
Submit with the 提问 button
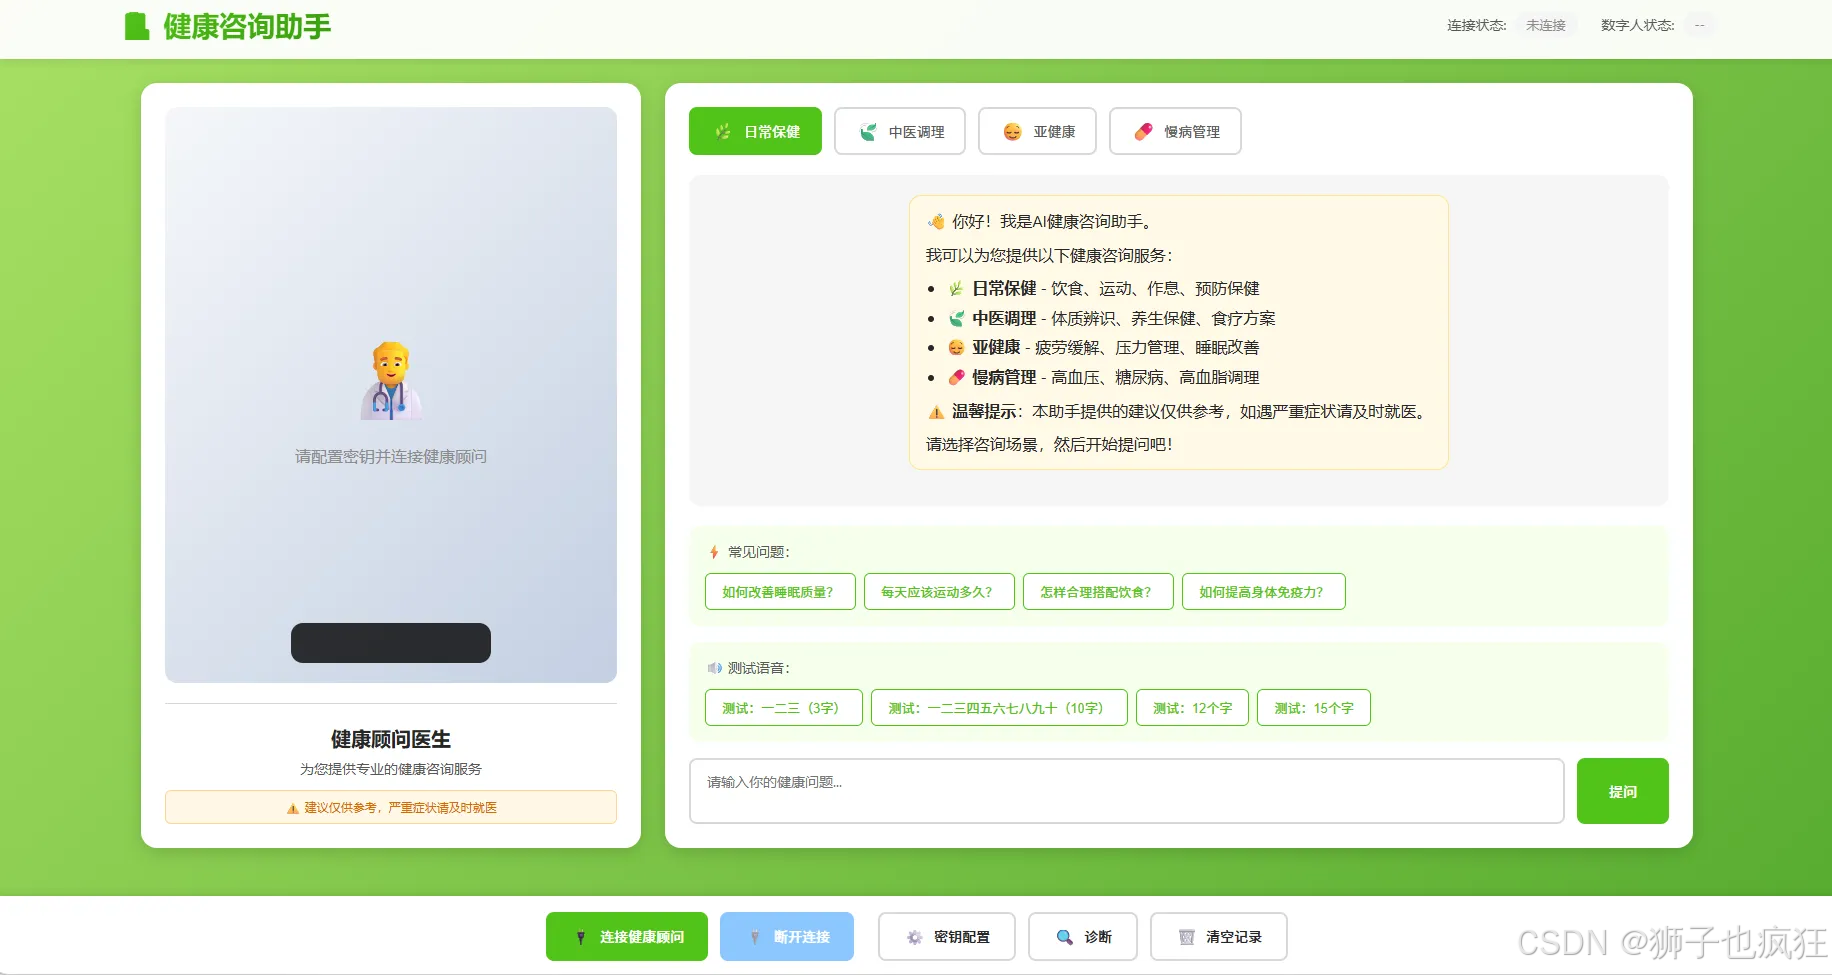click(x=1622, y=791)
